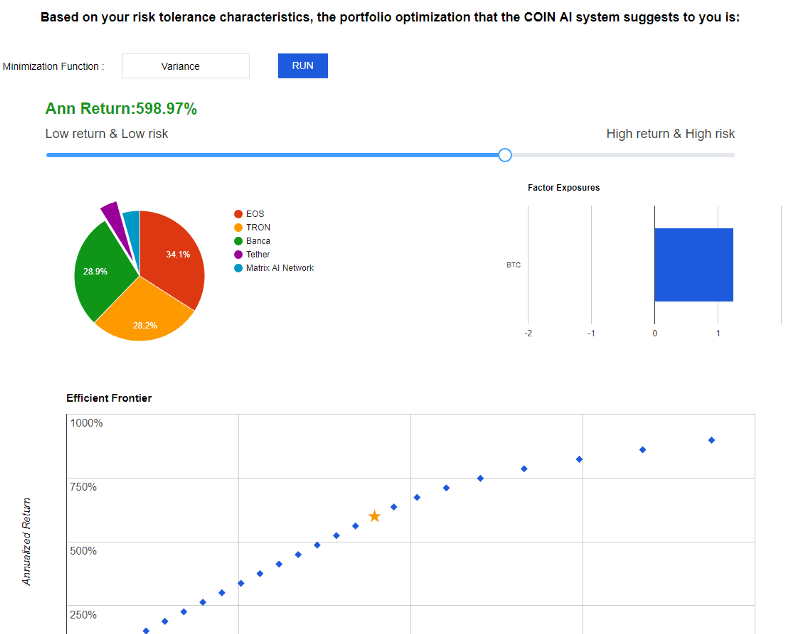Click the exploded purple Tether pie slice

coord(111,213)
